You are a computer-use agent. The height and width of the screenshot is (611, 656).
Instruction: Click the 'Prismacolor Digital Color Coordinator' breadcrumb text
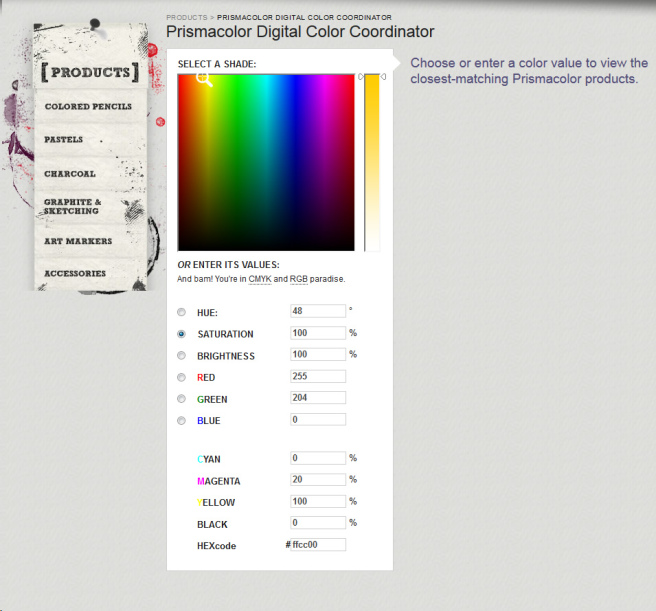click(x=304, y=17)
